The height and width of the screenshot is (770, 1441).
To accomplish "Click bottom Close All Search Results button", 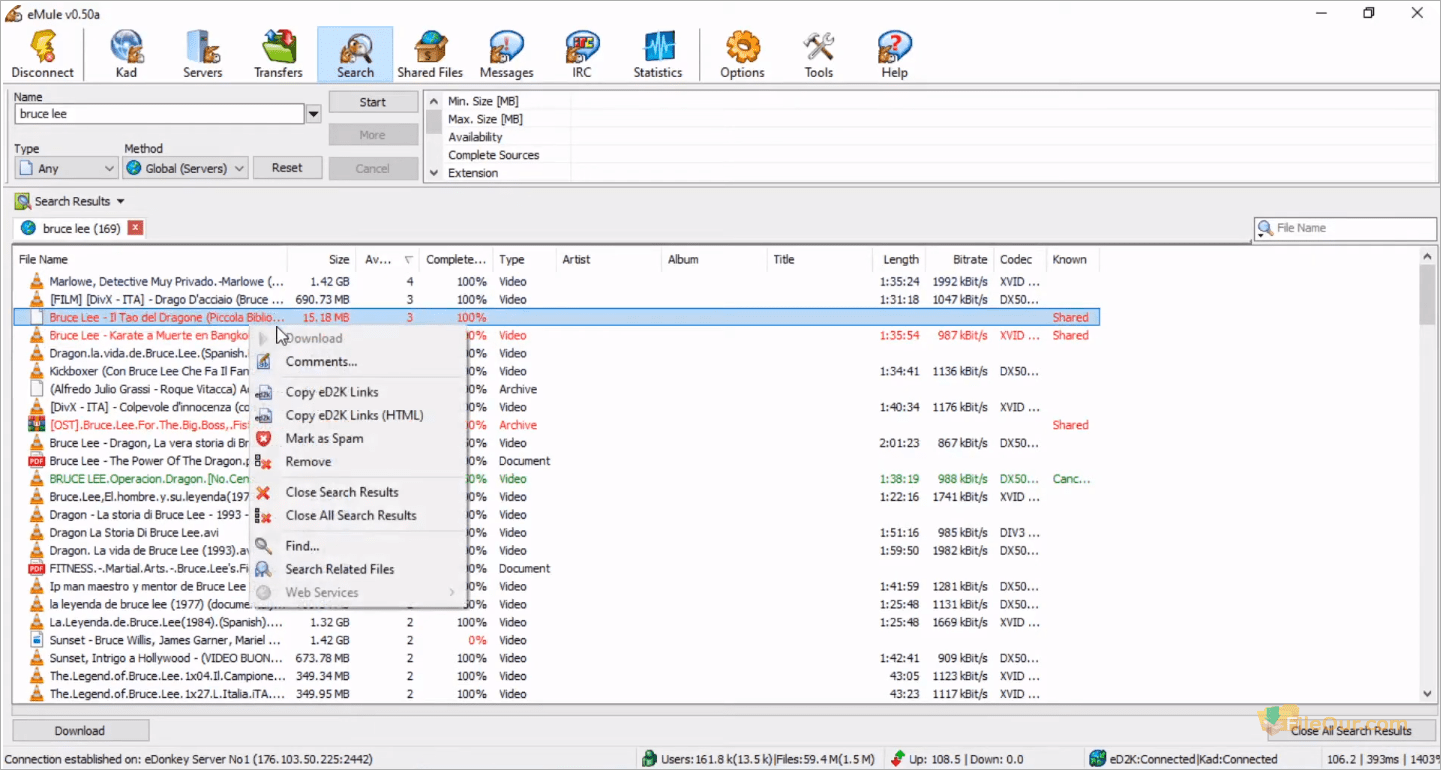I will 1351,731.
